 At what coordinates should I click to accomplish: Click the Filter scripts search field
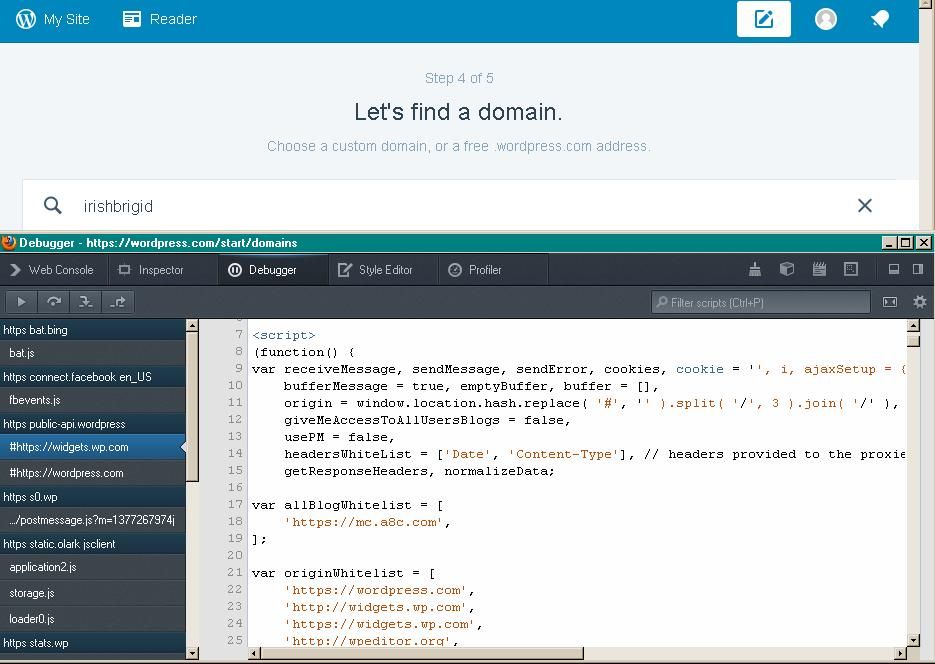[762, 302]
